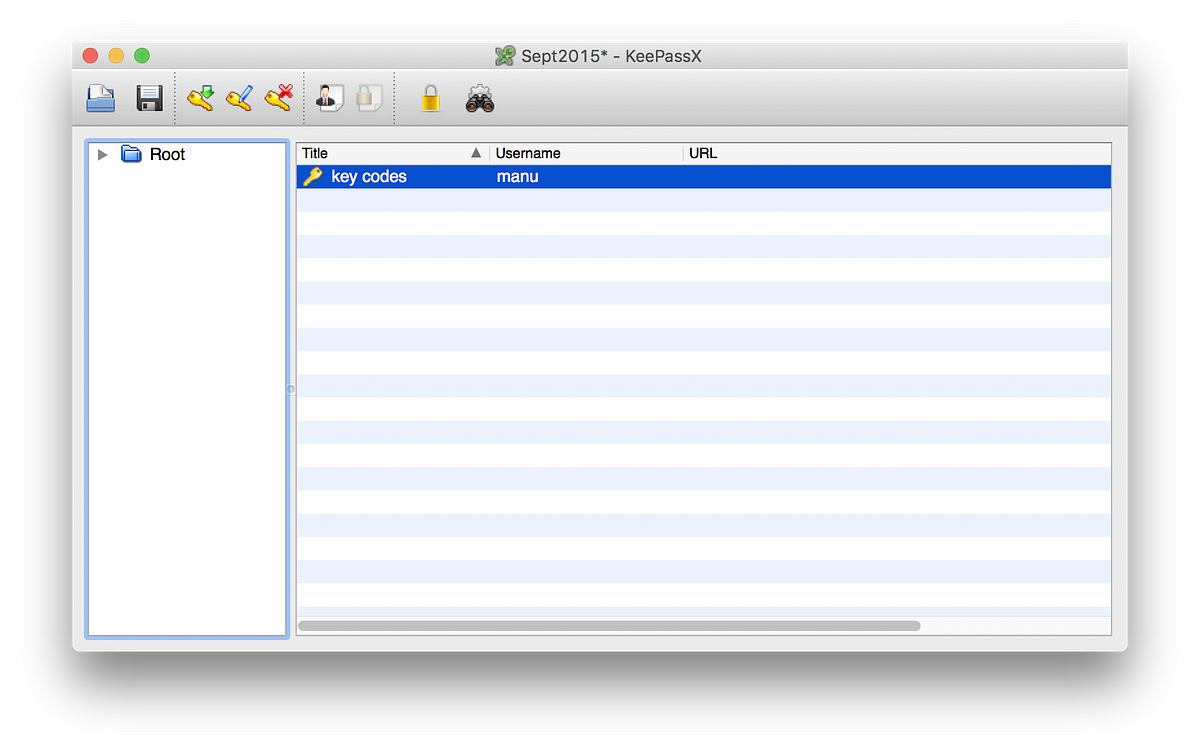Screen dimensions: 1200x755
Task: Maximize the window with the green button
Action: pos(142,56)
